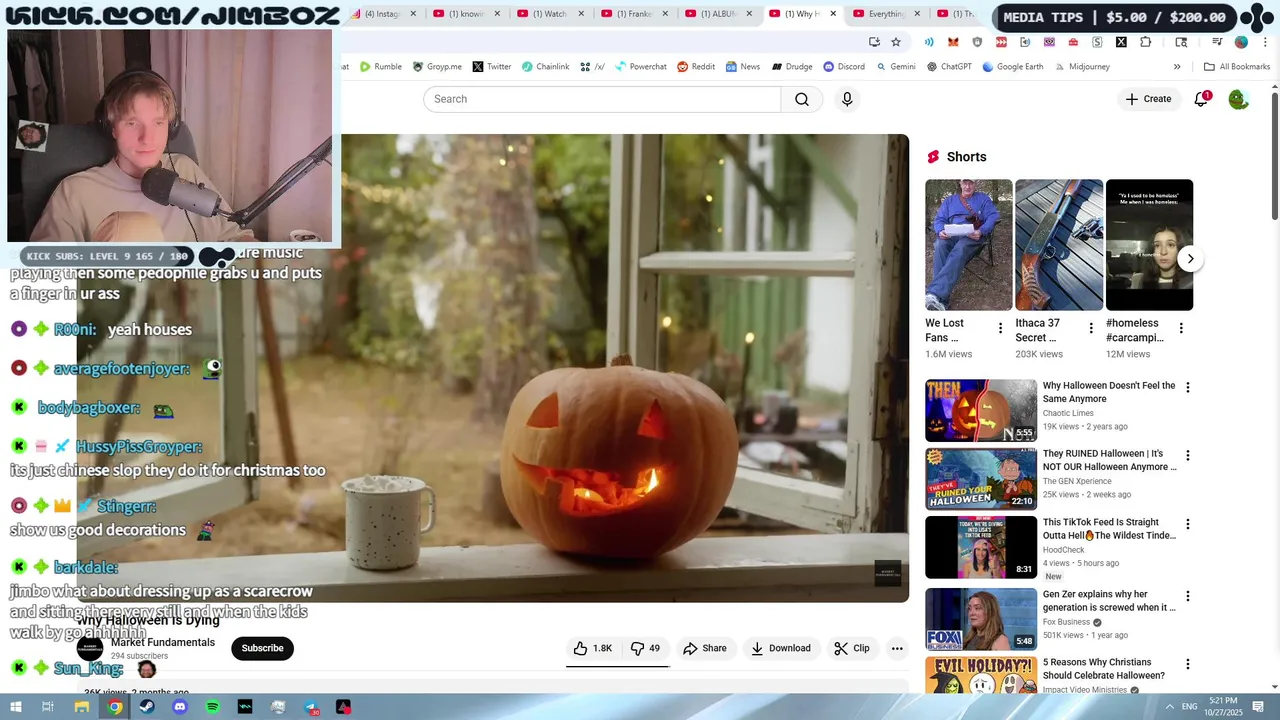Click the Clip button

coord(852,648)
